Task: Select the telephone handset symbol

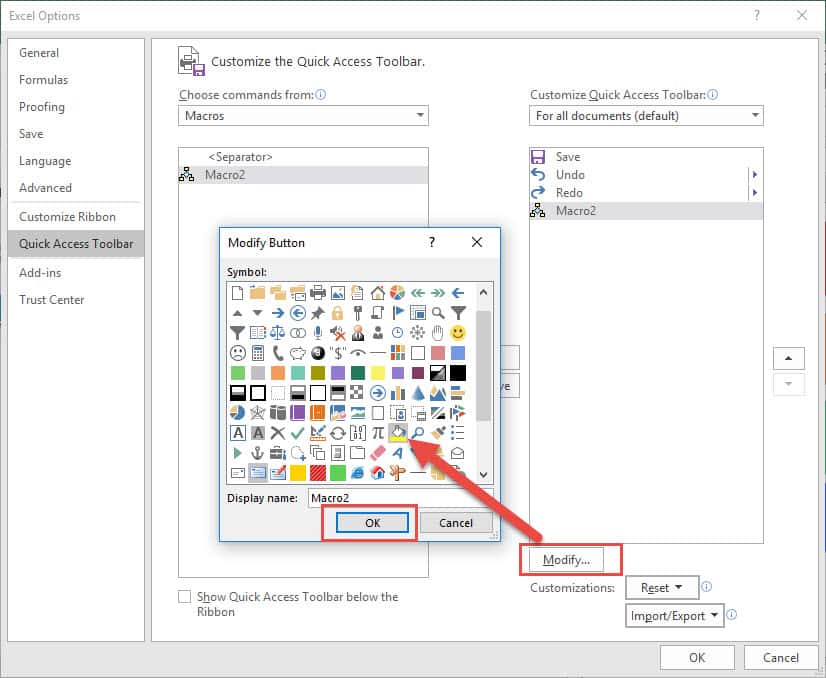Action: [278, 353]
